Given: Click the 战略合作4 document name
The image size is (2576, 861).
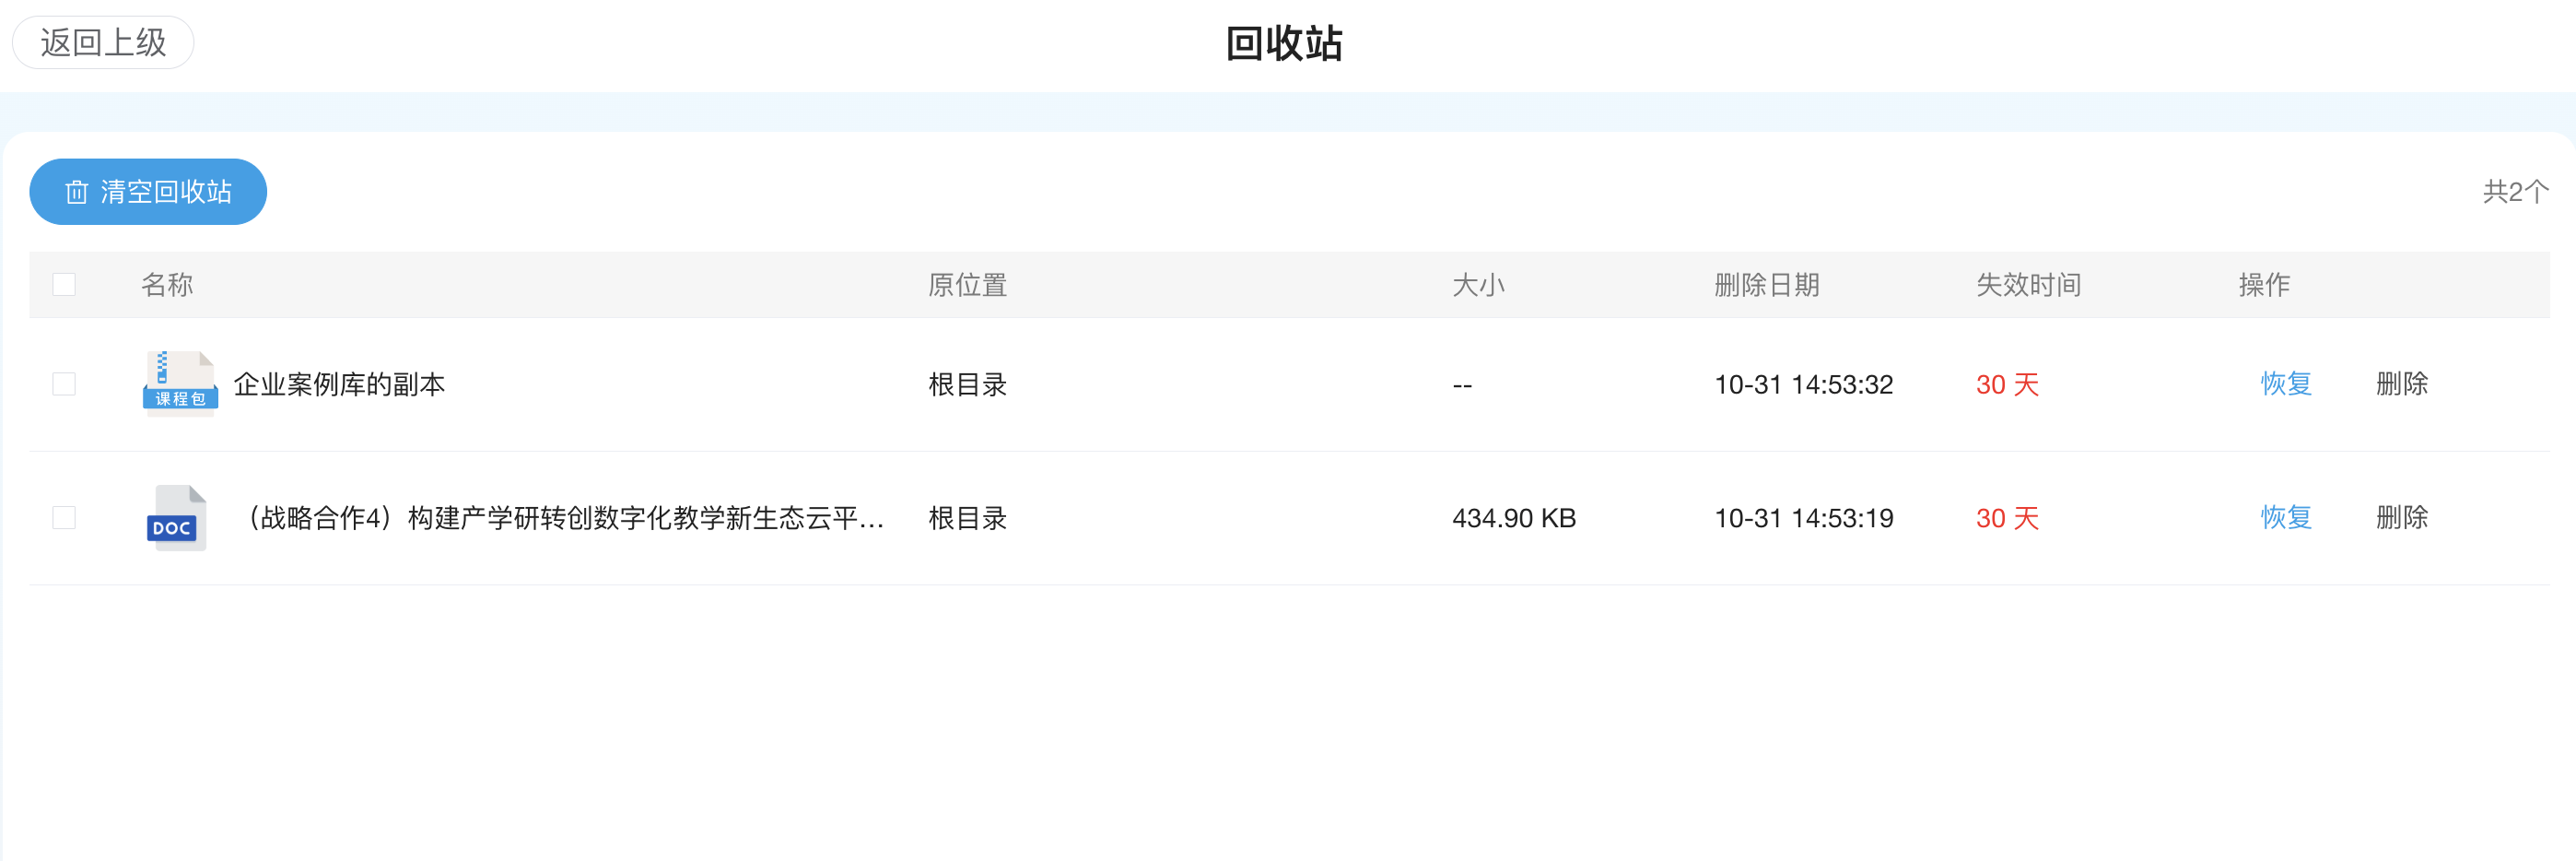Looking at the screenshot, I should point(565,518).
